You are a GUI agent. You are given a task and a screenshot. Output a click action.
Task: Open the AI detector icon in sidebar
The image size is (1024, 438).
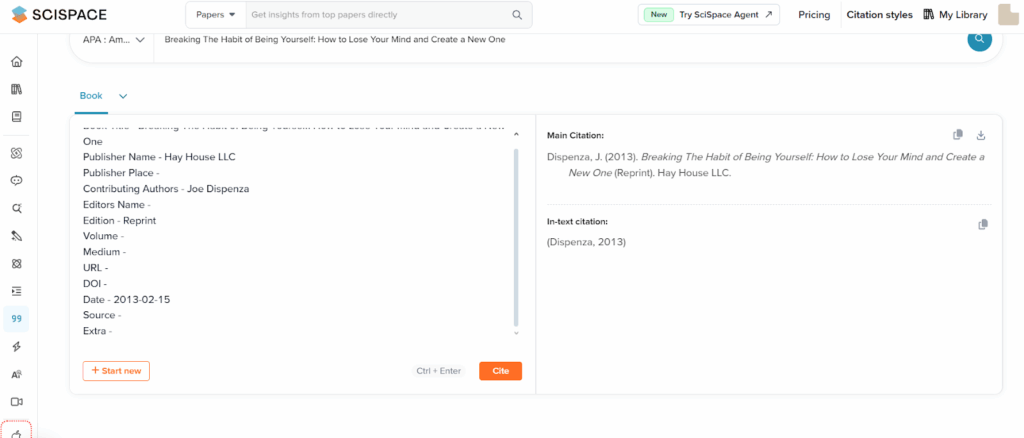(17, 374)
